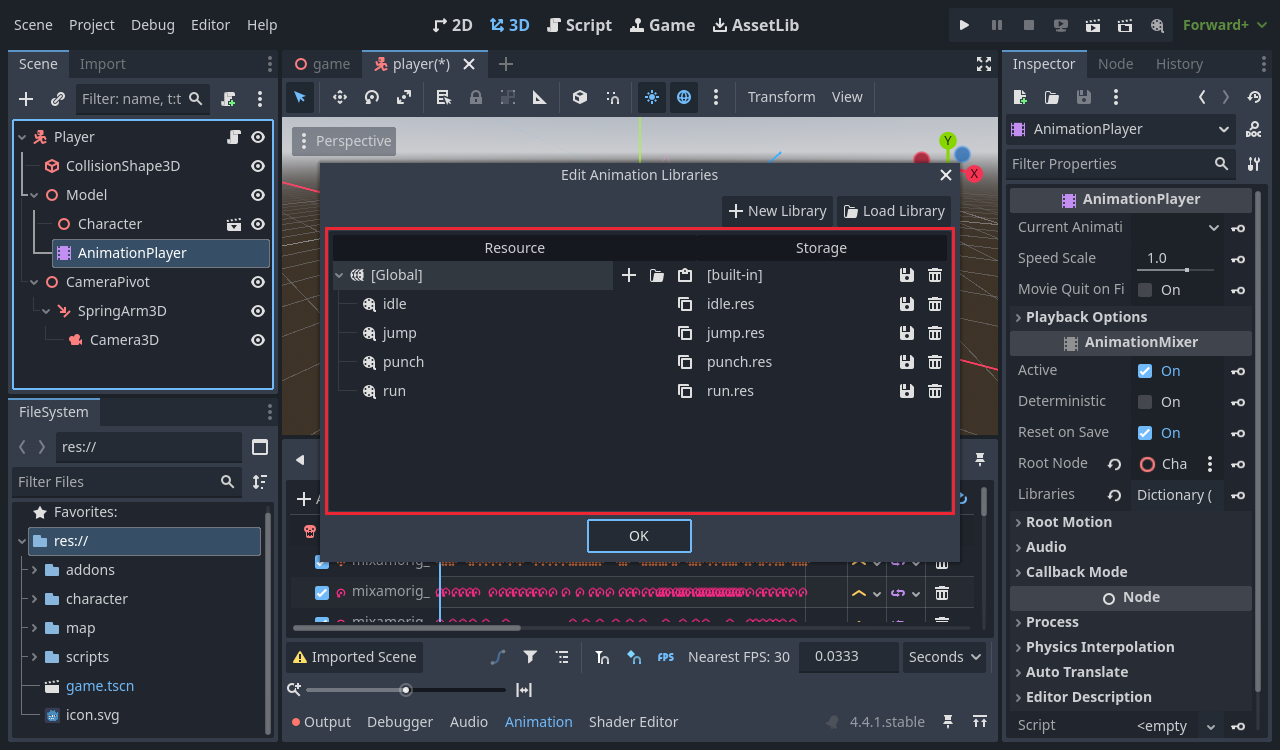
Task: Open the game scene tab
Action: point(322,64)
